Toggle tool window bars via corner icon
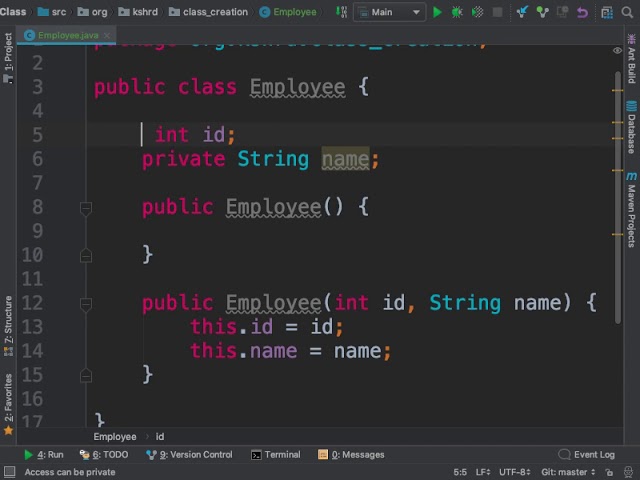 tap(9, 472)
